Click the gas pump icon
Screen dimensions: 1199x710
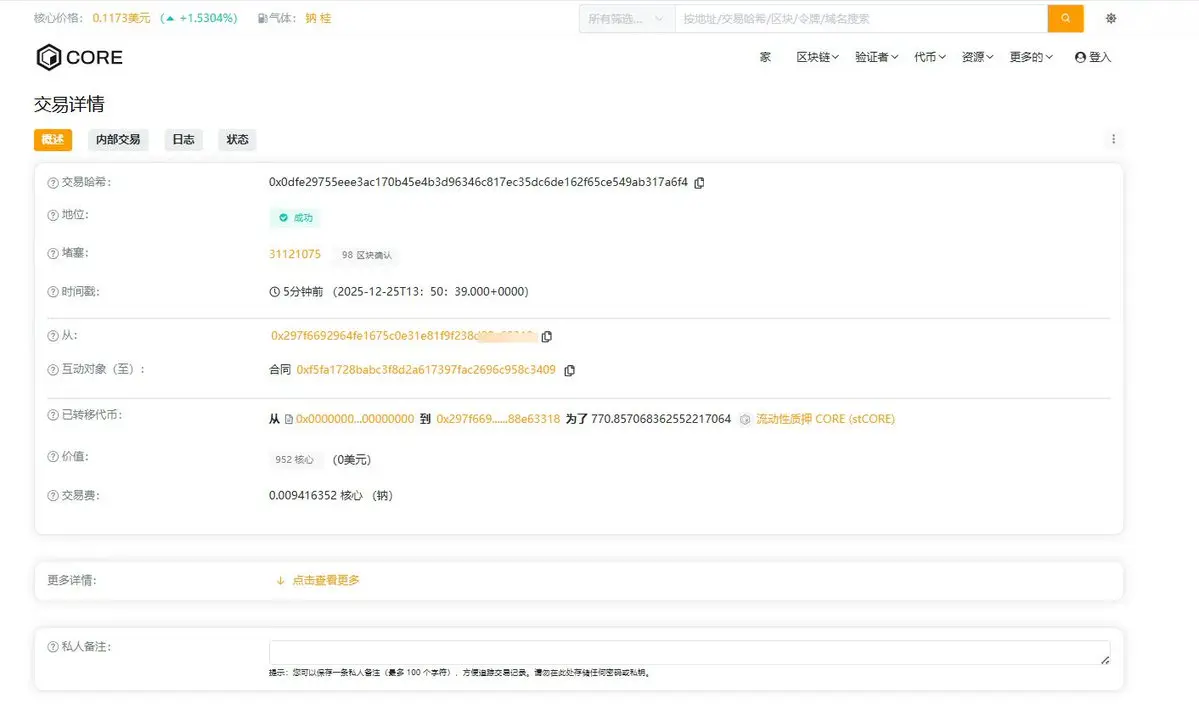pos(262,18)
